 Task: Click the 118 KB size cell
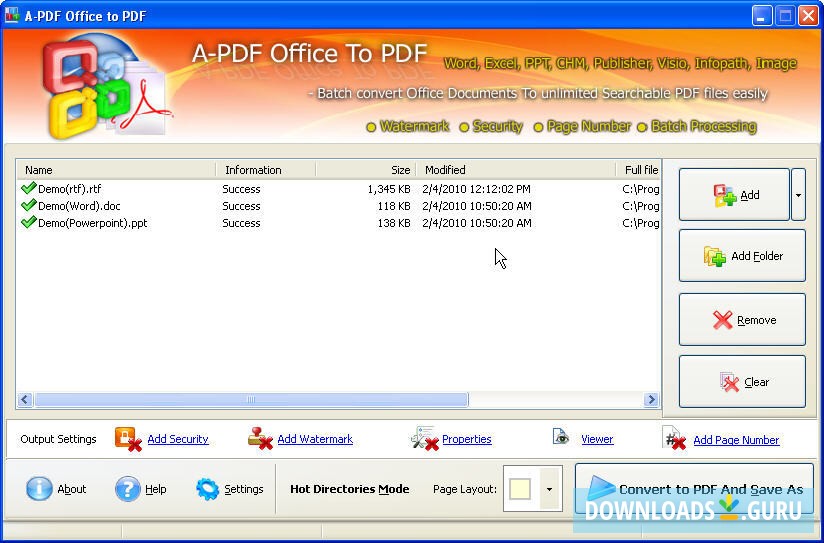[x=394, y=206]
